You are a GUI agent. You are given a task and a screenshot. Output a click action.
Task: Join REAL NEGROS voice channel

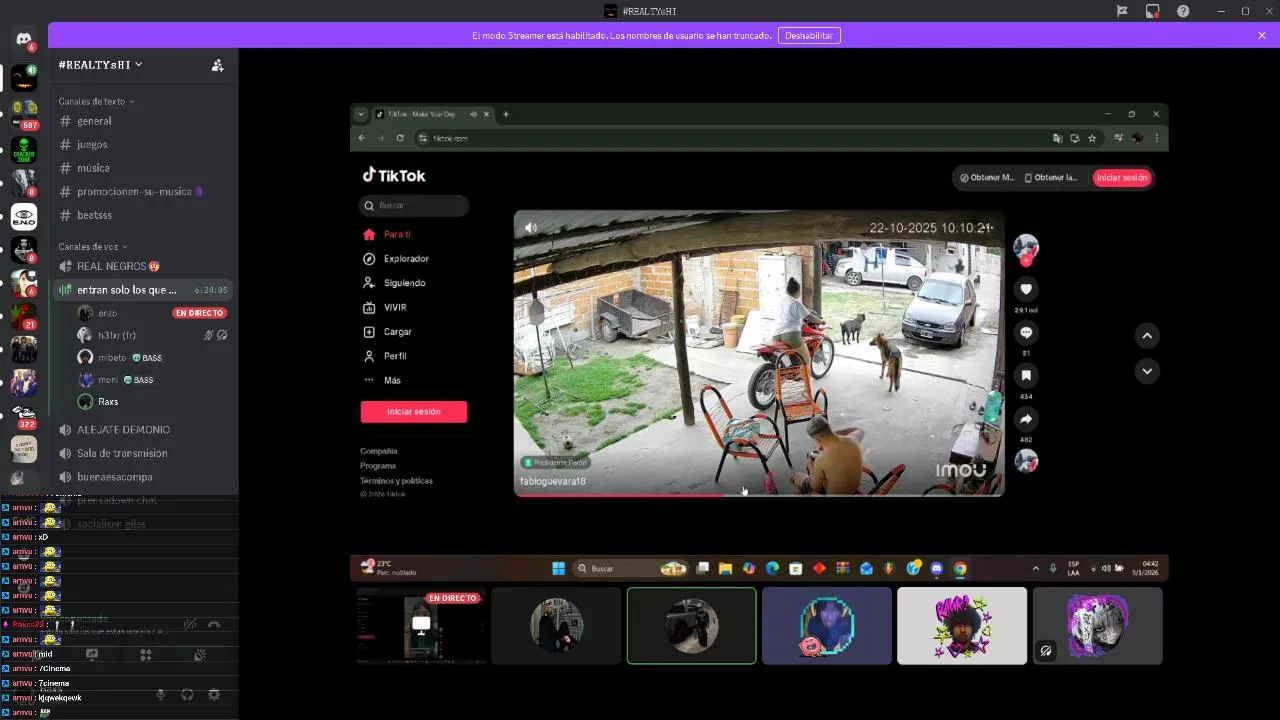pos(145,266)
